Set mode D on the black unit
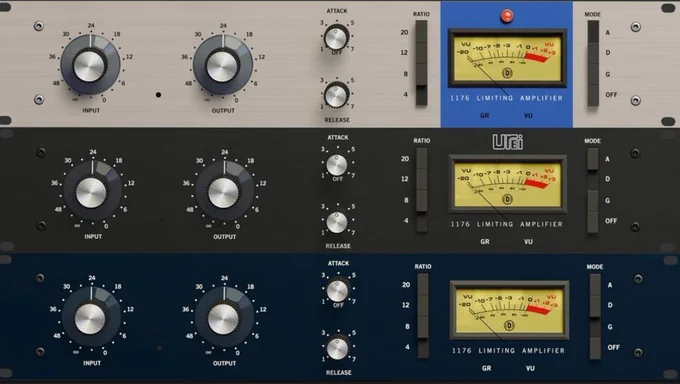The height and width of the screenshot is (384, 680). pos(592,179)
